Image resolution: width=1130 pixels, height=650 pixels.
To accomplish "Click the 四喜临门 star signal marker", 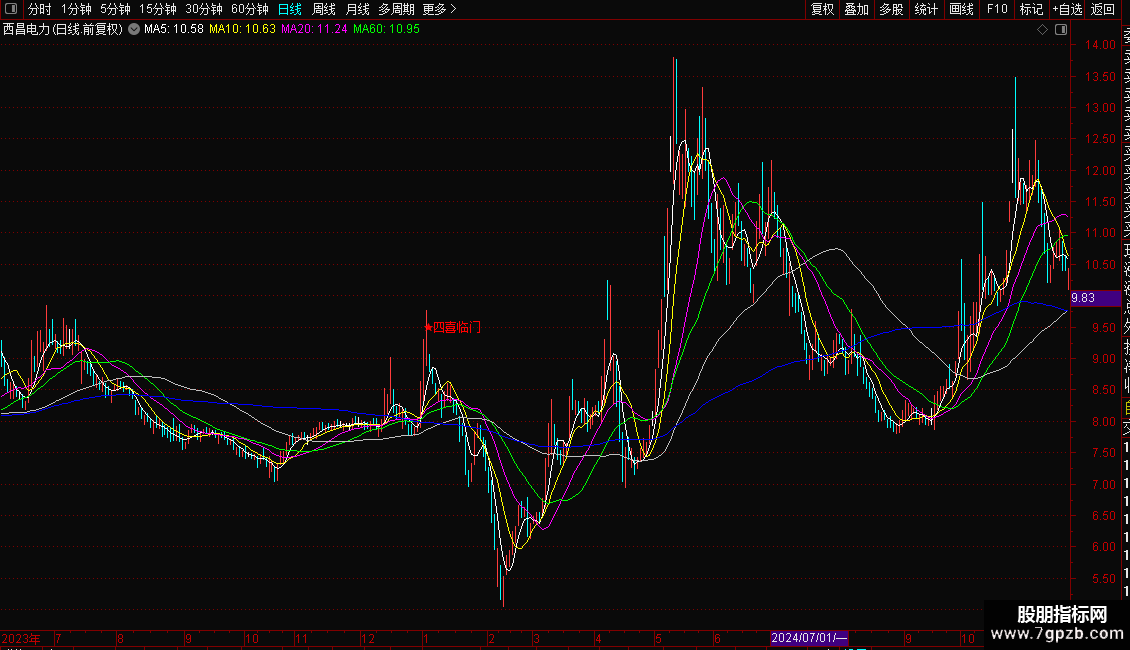I will [x=453, y=327].
